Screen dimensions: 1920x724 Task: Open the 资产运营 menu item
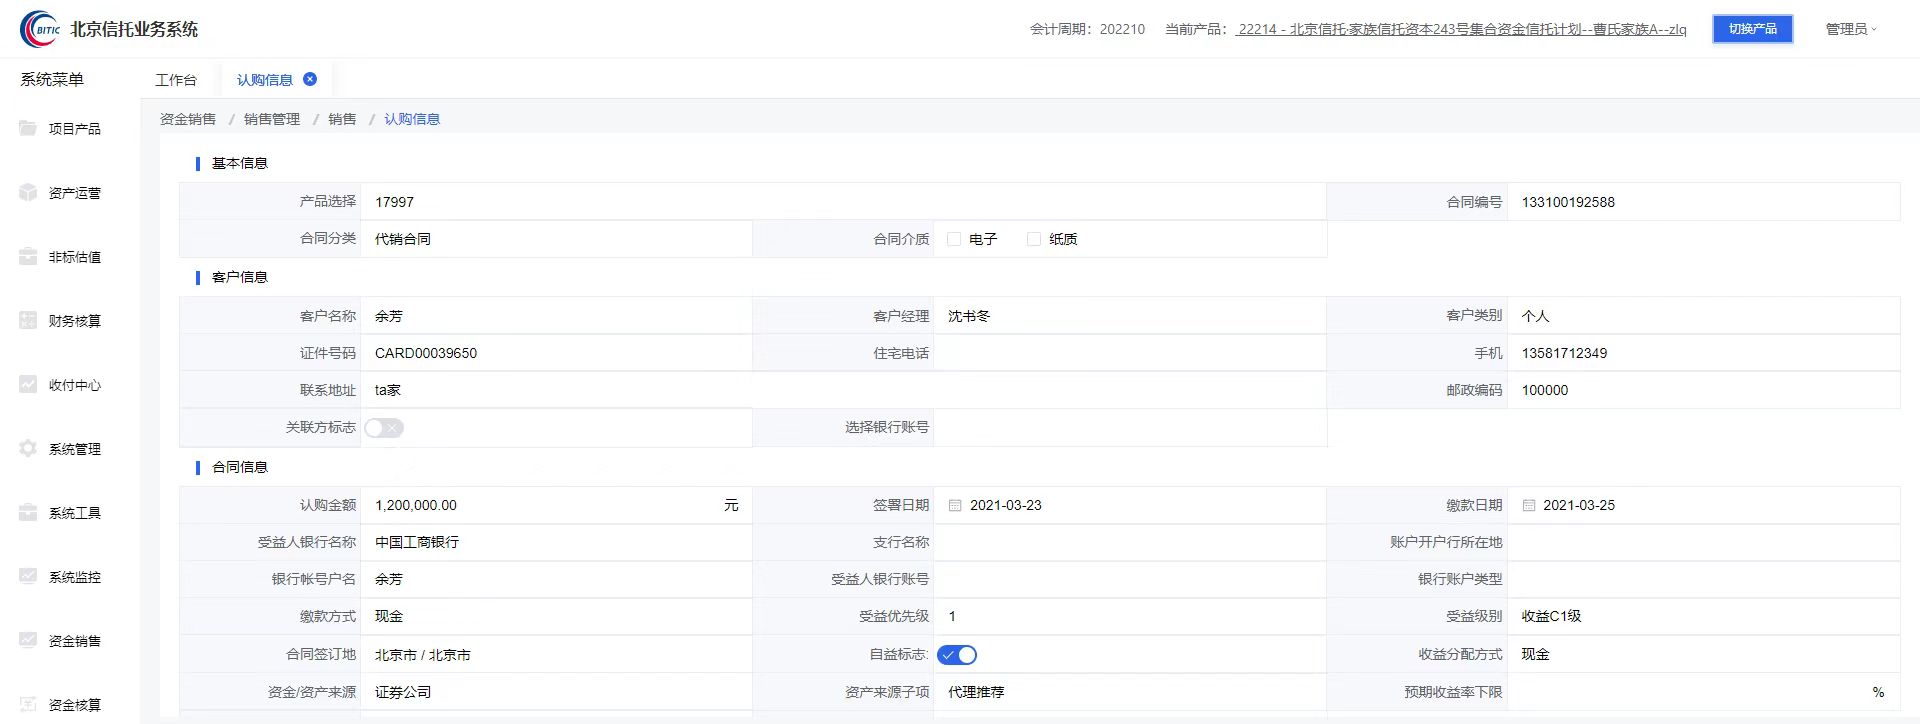(75, 192)
